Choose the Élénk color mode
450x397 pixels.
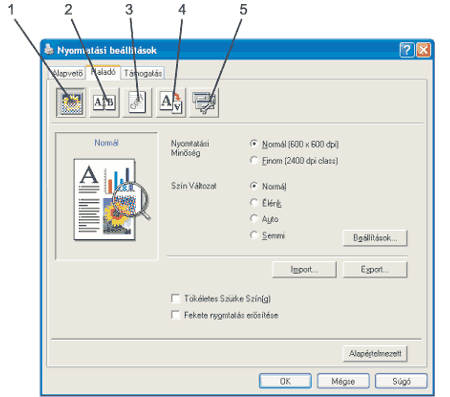coord(254,202)
